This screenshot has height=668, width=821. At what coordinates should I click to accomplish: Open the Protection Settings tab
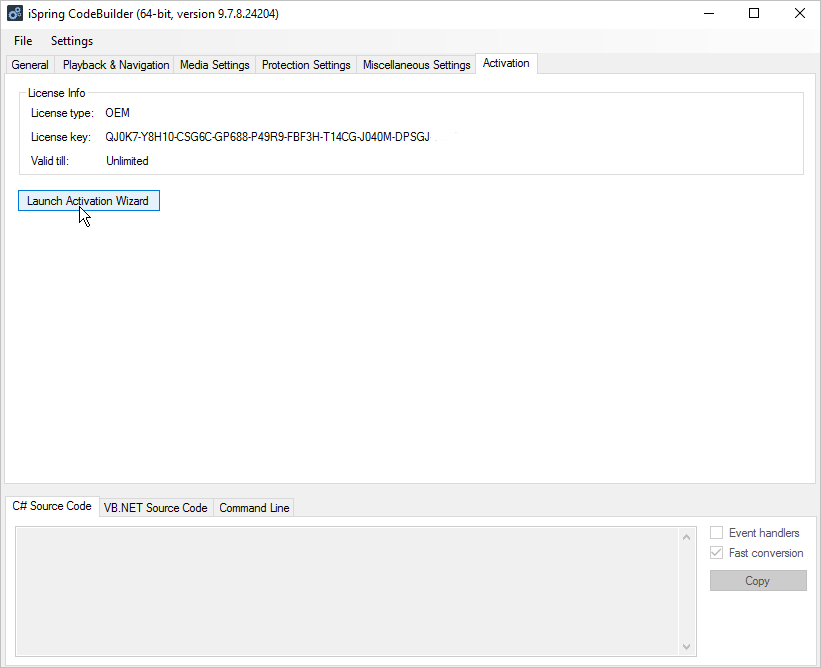(306, 65)
